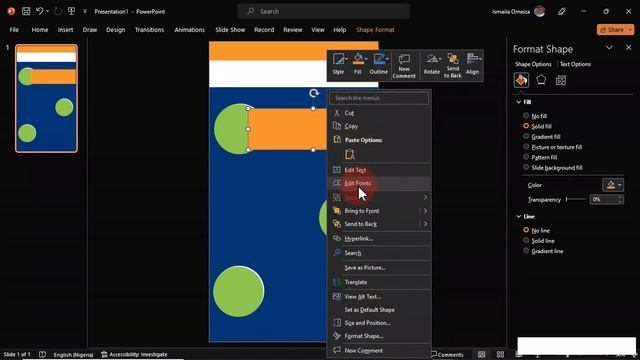Click the user account avatar
The width and height of the screenshot is (640, 360).
click(x=540, y=11)
